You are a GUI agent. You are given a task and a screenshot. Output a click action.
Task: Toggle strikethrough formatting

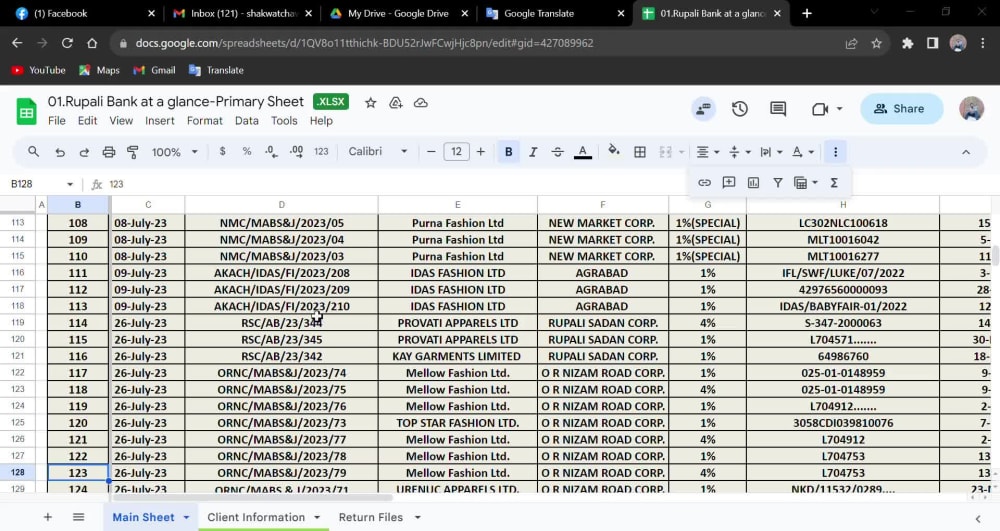[557, 152]
